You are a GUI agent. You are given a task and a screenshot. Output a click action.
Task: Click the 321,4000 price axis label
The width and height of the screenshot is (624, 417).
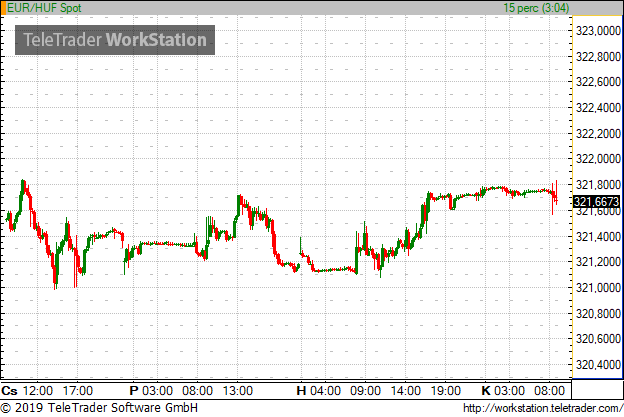point(598,237)
